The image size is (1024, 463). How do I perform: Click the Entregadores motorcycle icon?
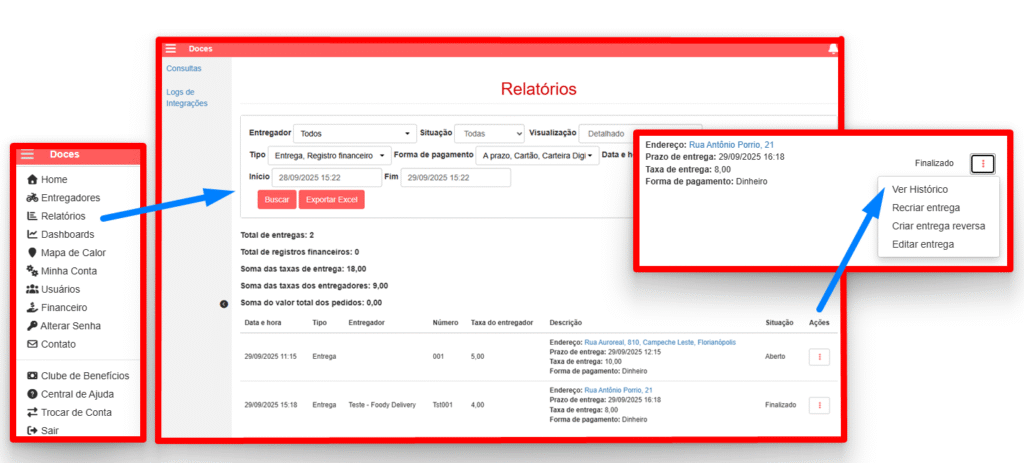[x=32, y=198]
